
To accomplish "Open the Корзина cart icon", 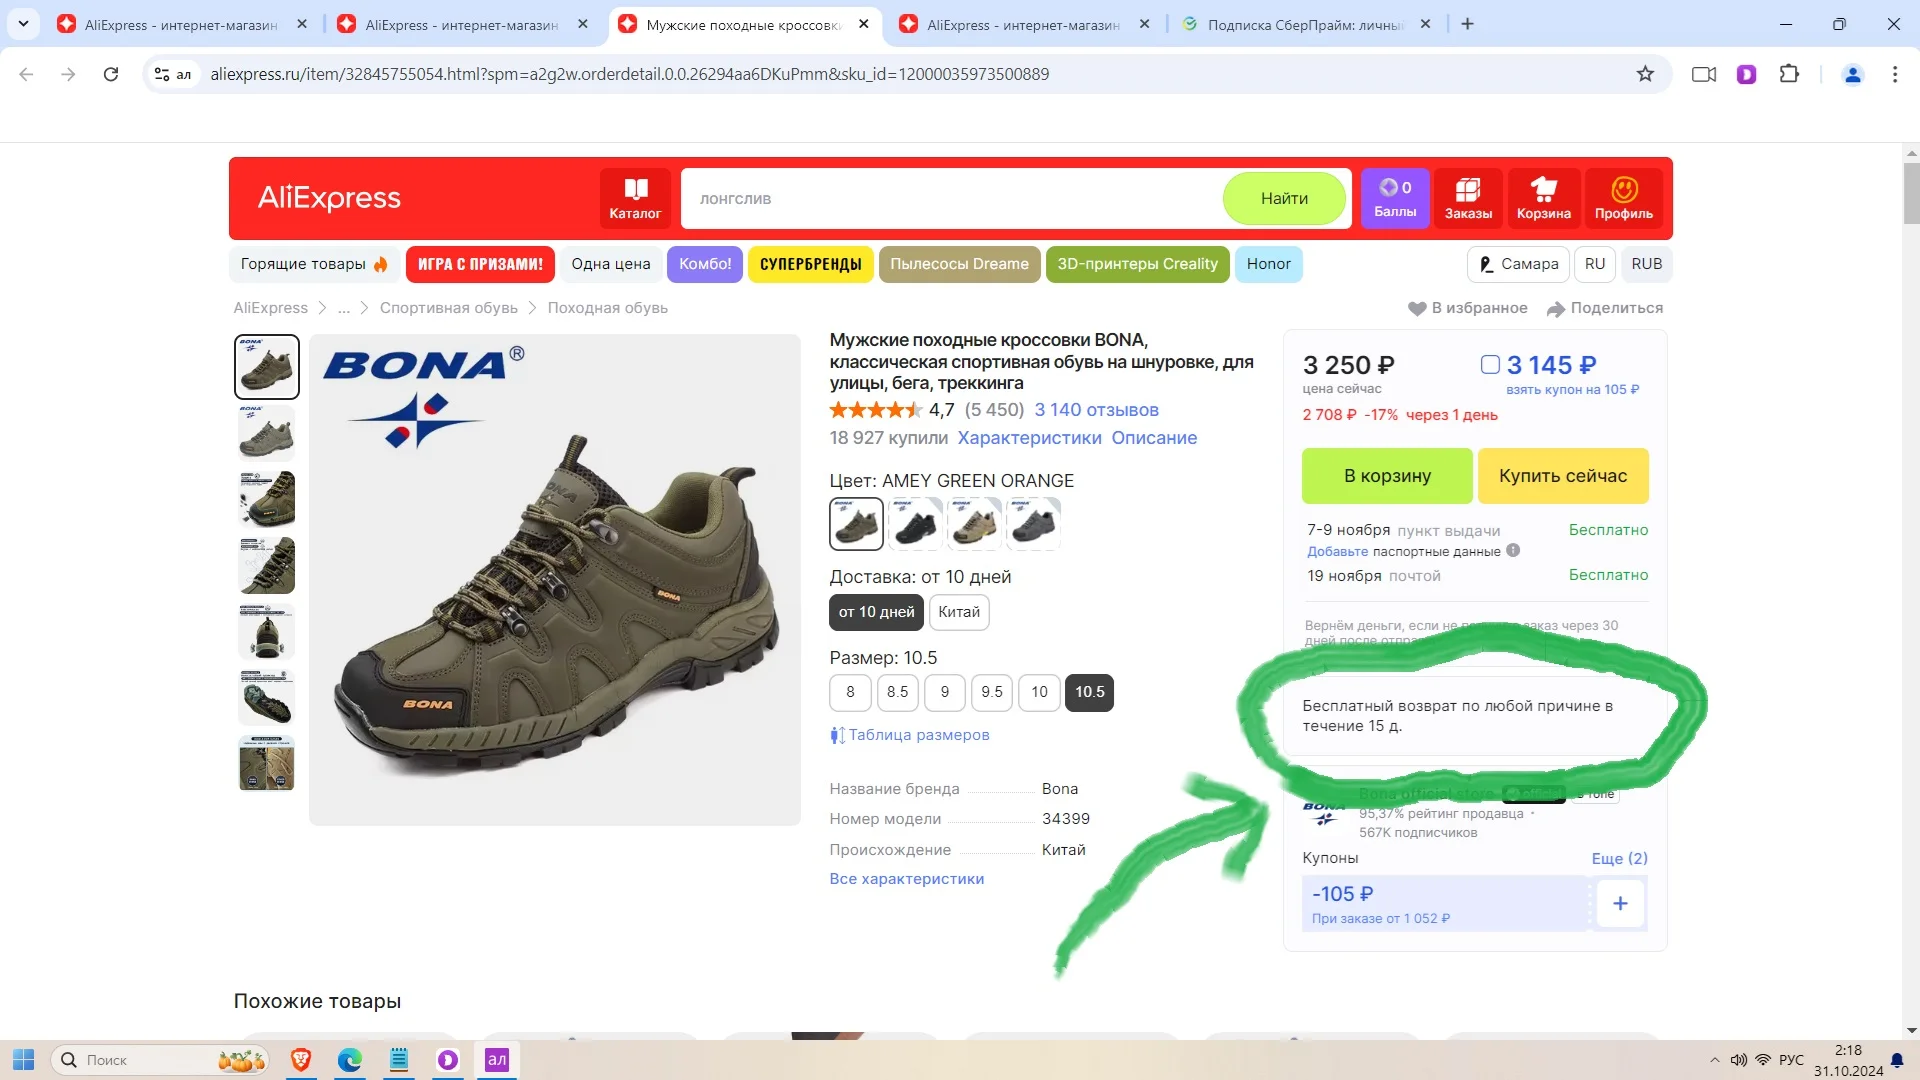I will [1544, 198].
